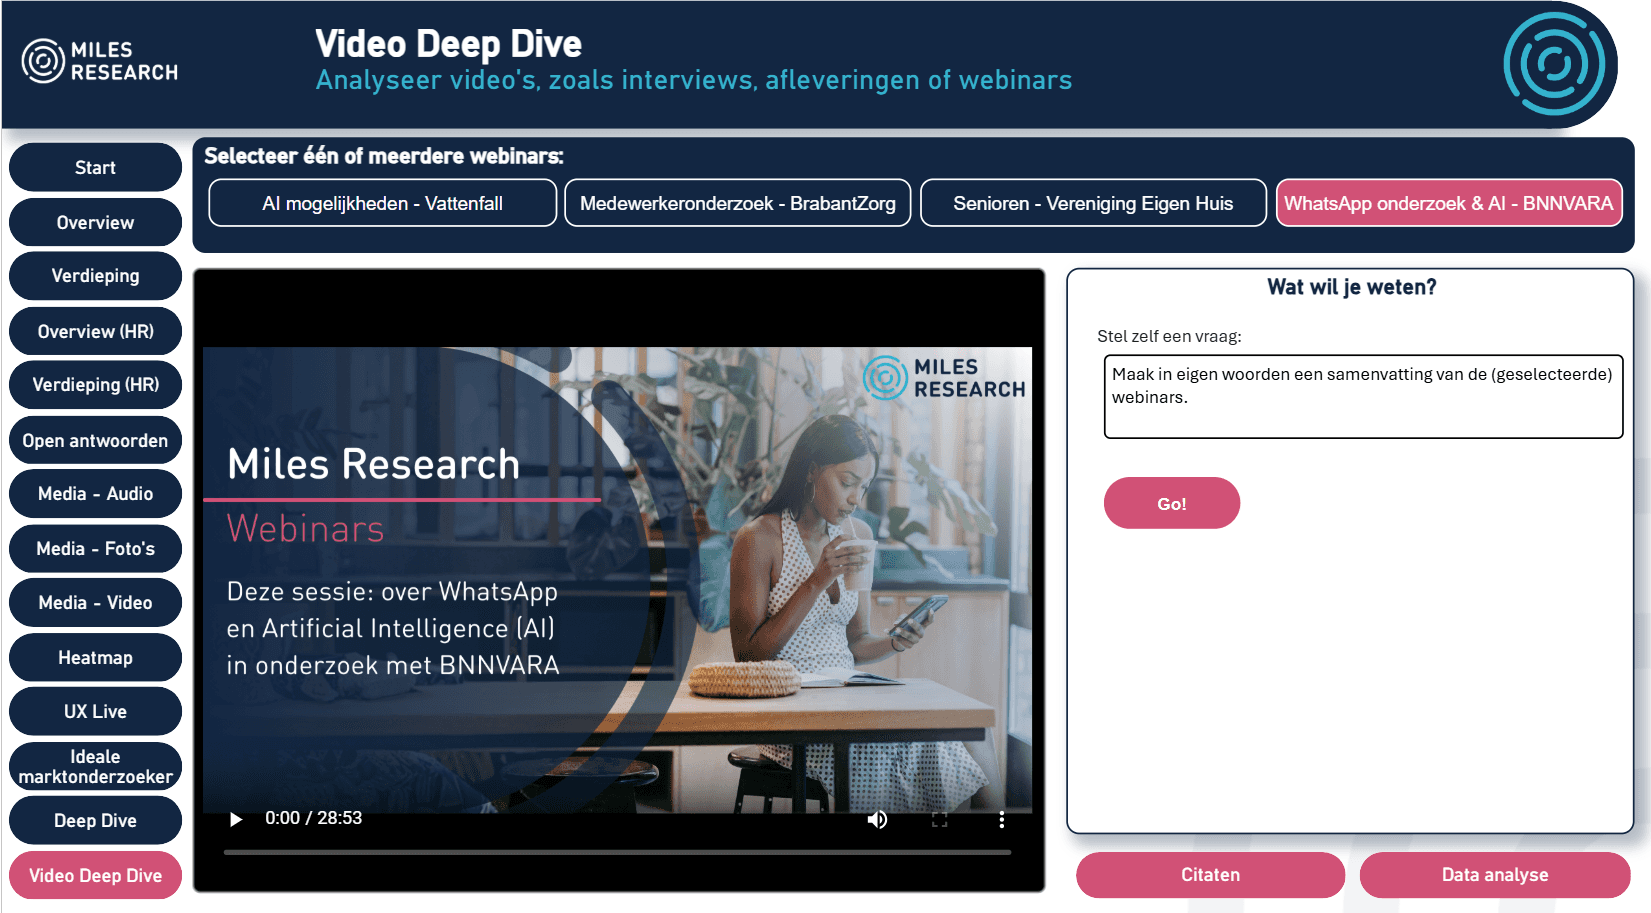Open the Open antwoorden section
Screen dimensions: 1651x913
click(95, 440)
